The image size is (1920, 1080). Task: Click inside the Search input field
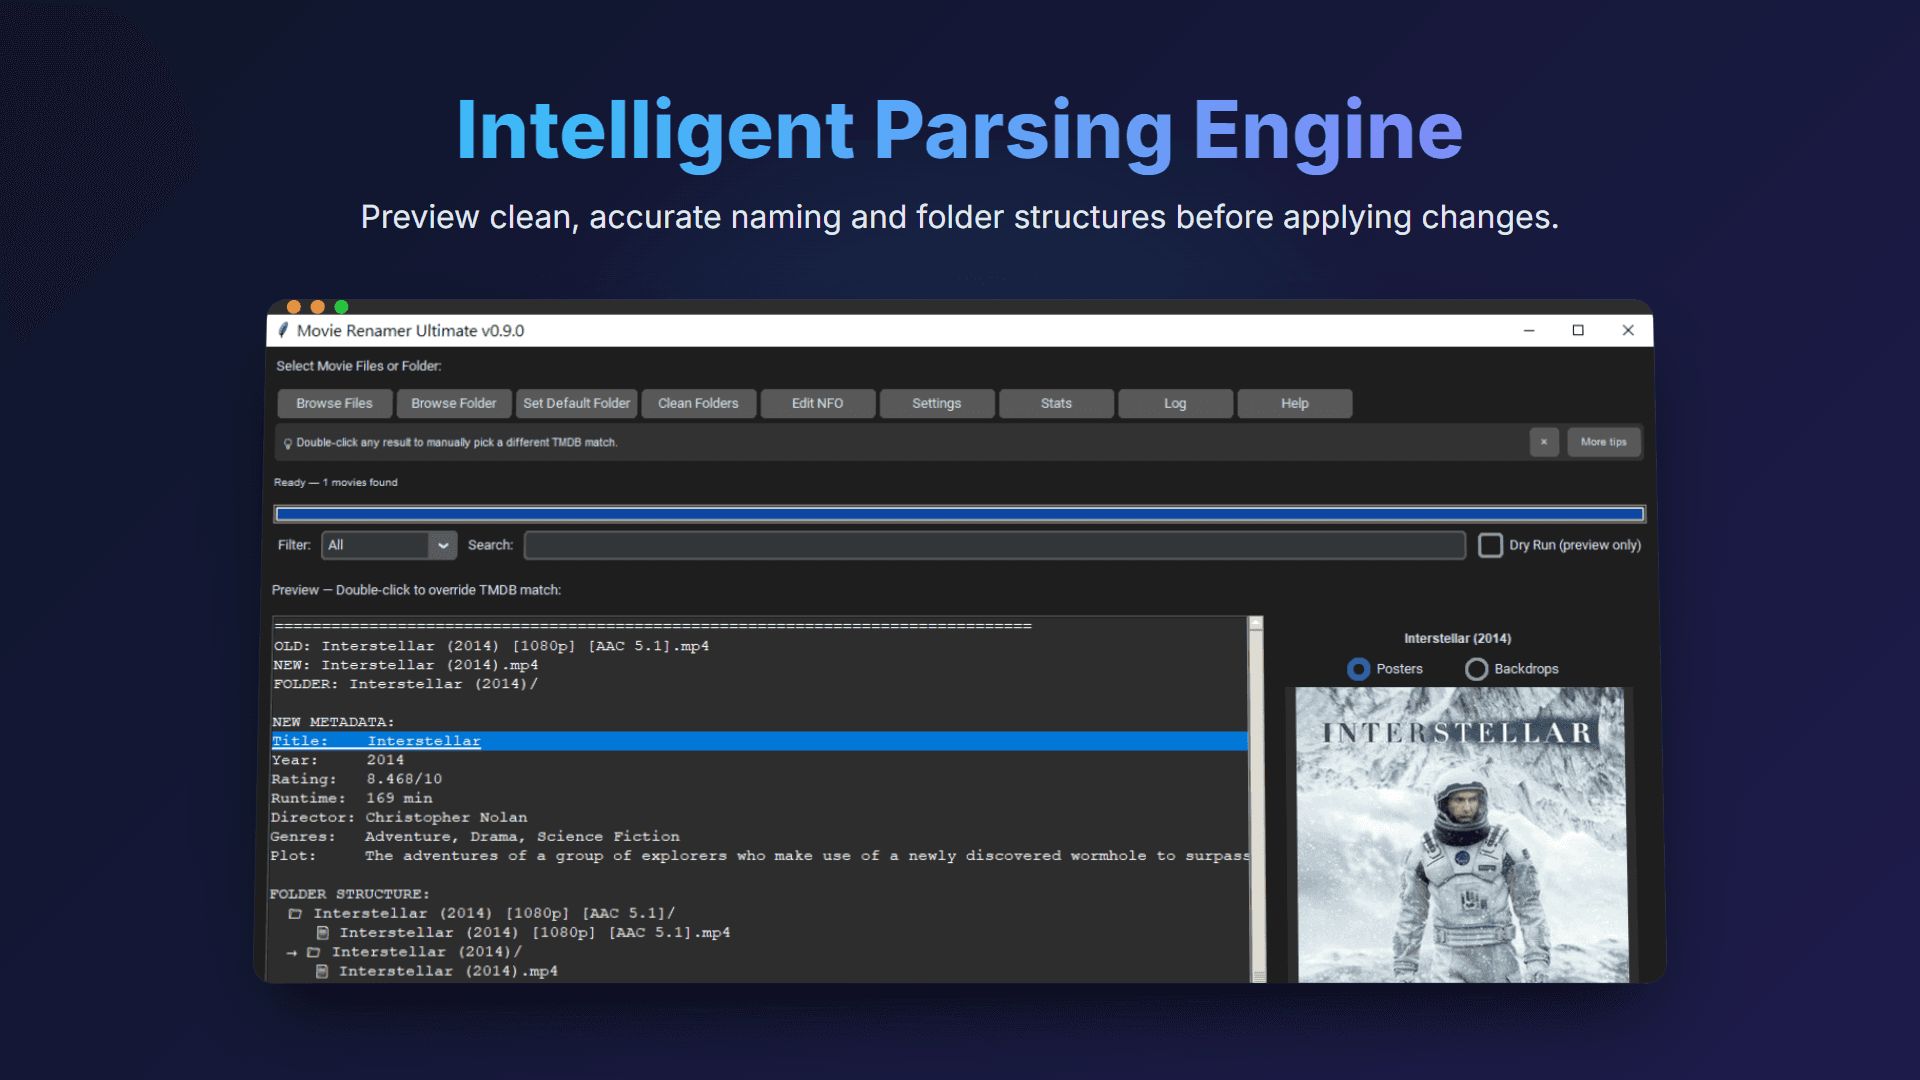coord(995,545)
